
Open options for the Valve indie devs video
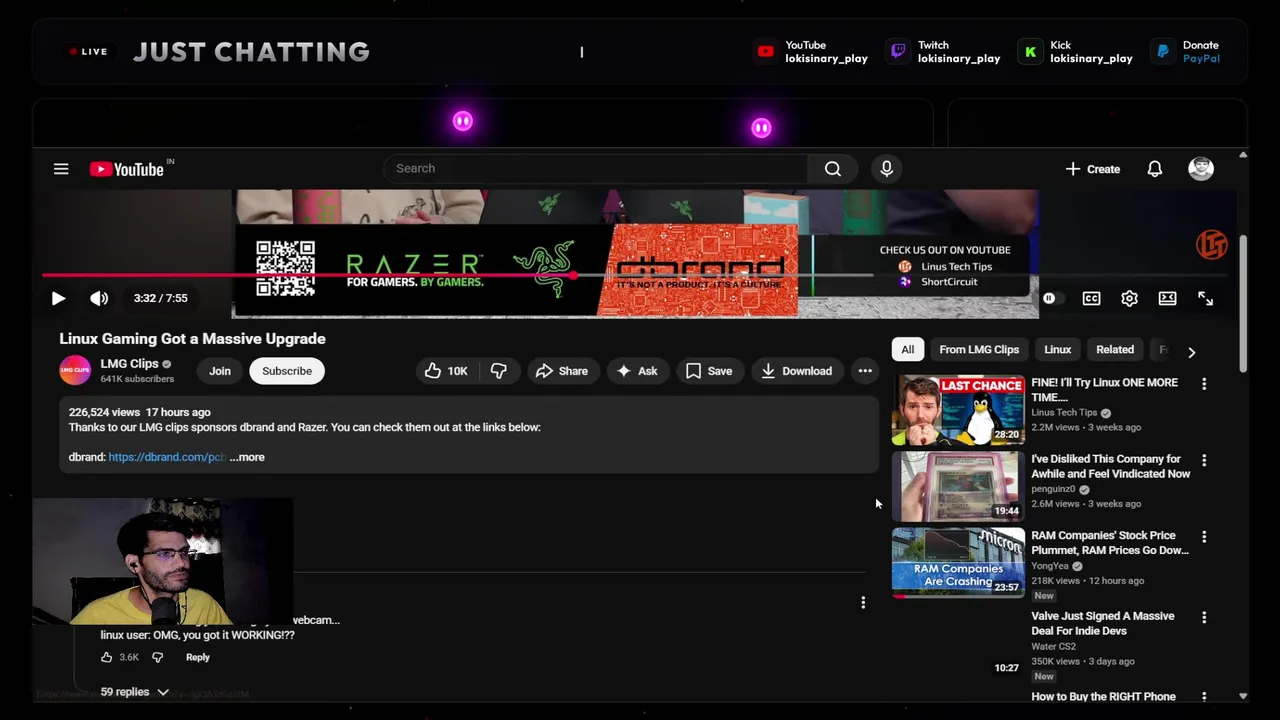1204,618
